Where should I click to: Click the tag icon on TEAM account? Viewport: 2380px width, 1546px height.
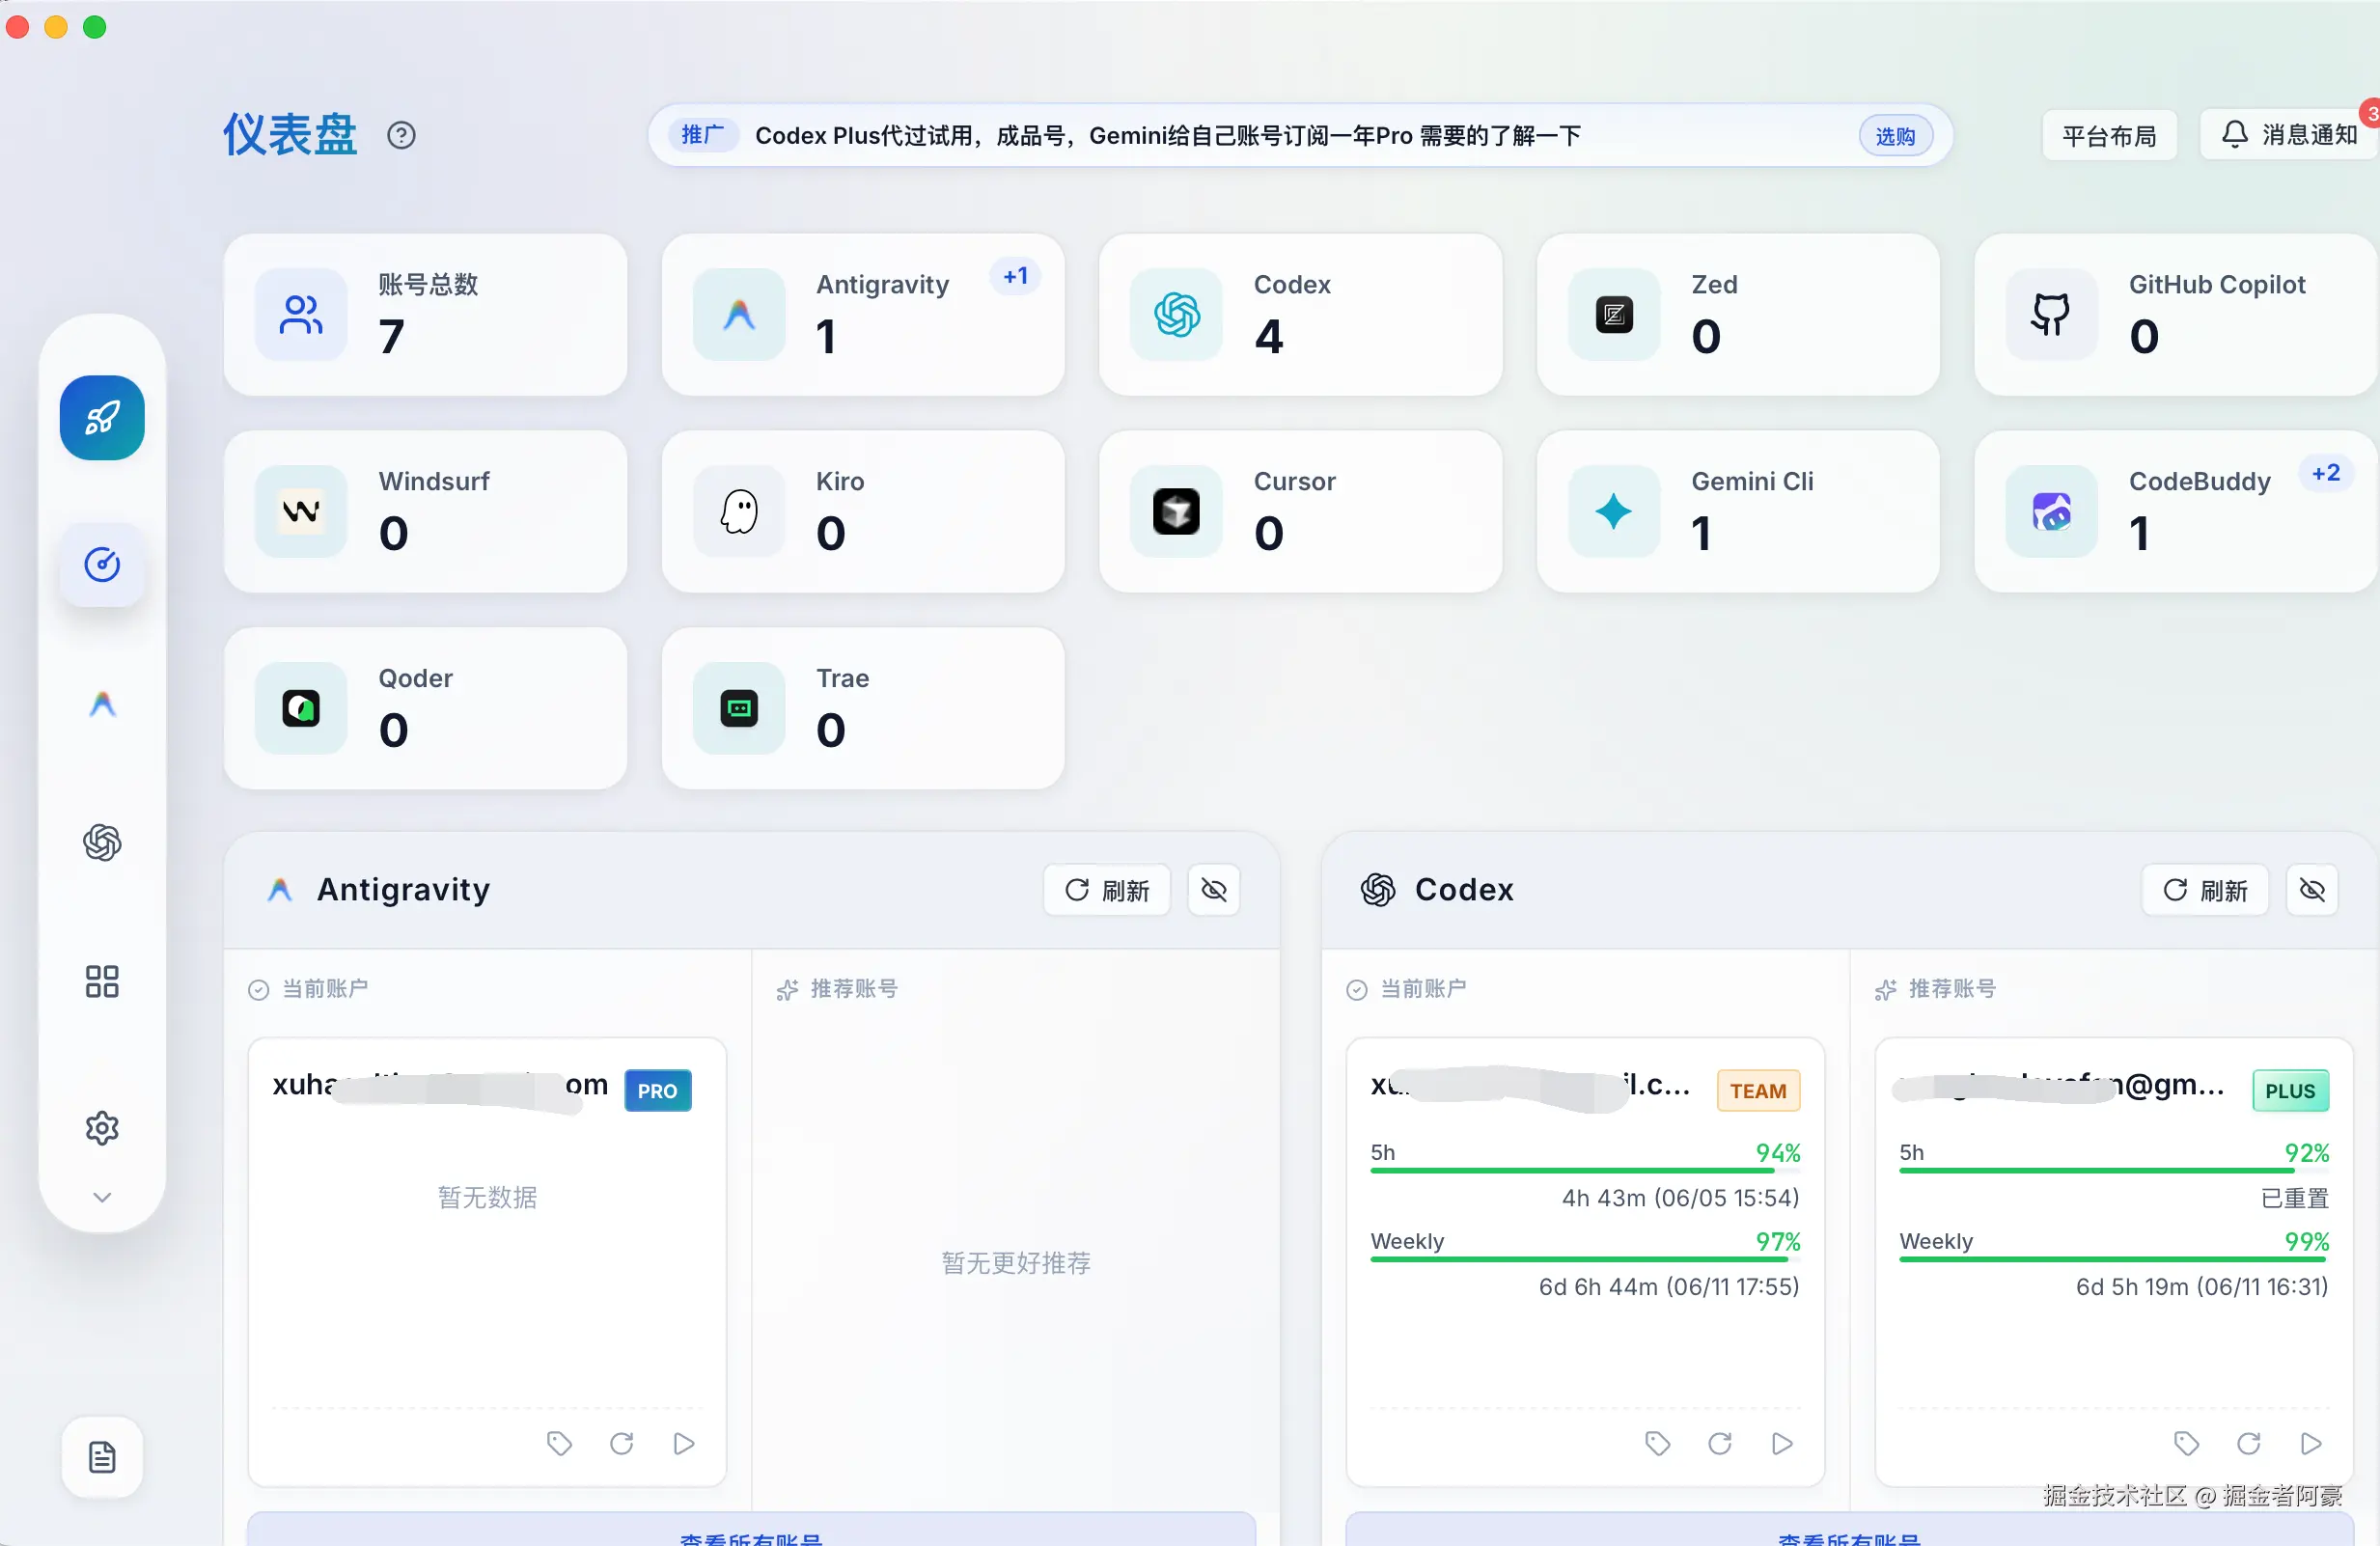click(x=1657, y=1443)
